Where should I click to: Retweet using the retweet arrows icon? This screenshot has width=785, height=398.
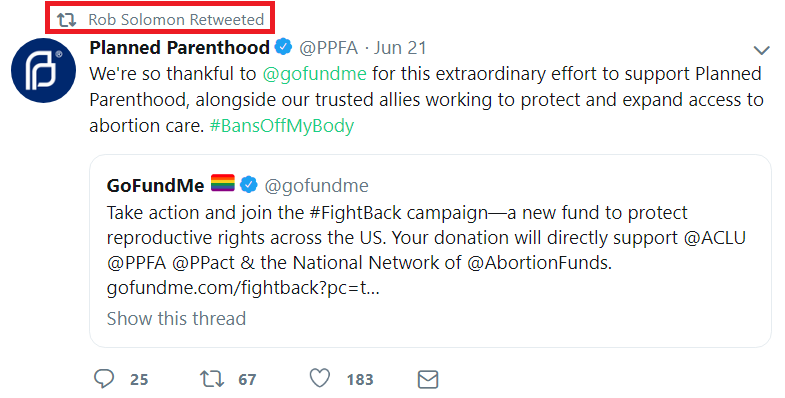tap(212, 379)
